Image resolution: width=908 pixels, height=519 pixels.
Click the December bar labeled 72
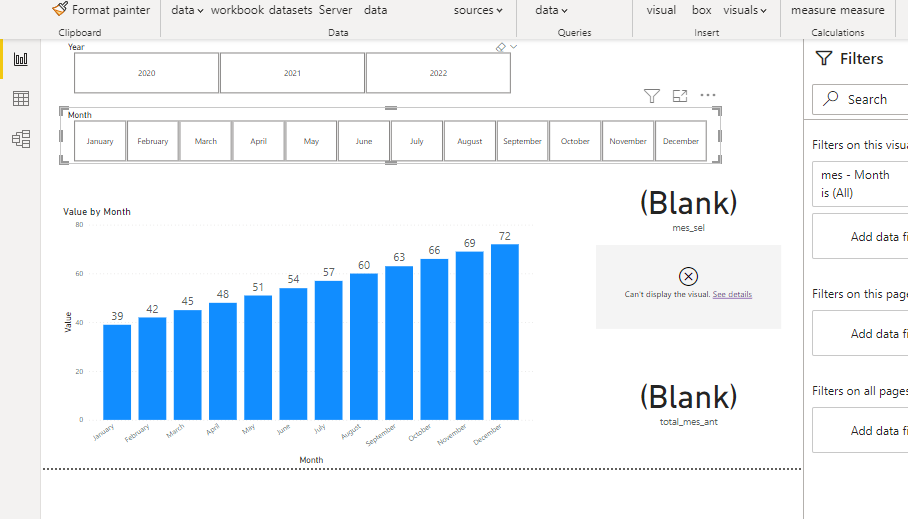tap(504, 332)
